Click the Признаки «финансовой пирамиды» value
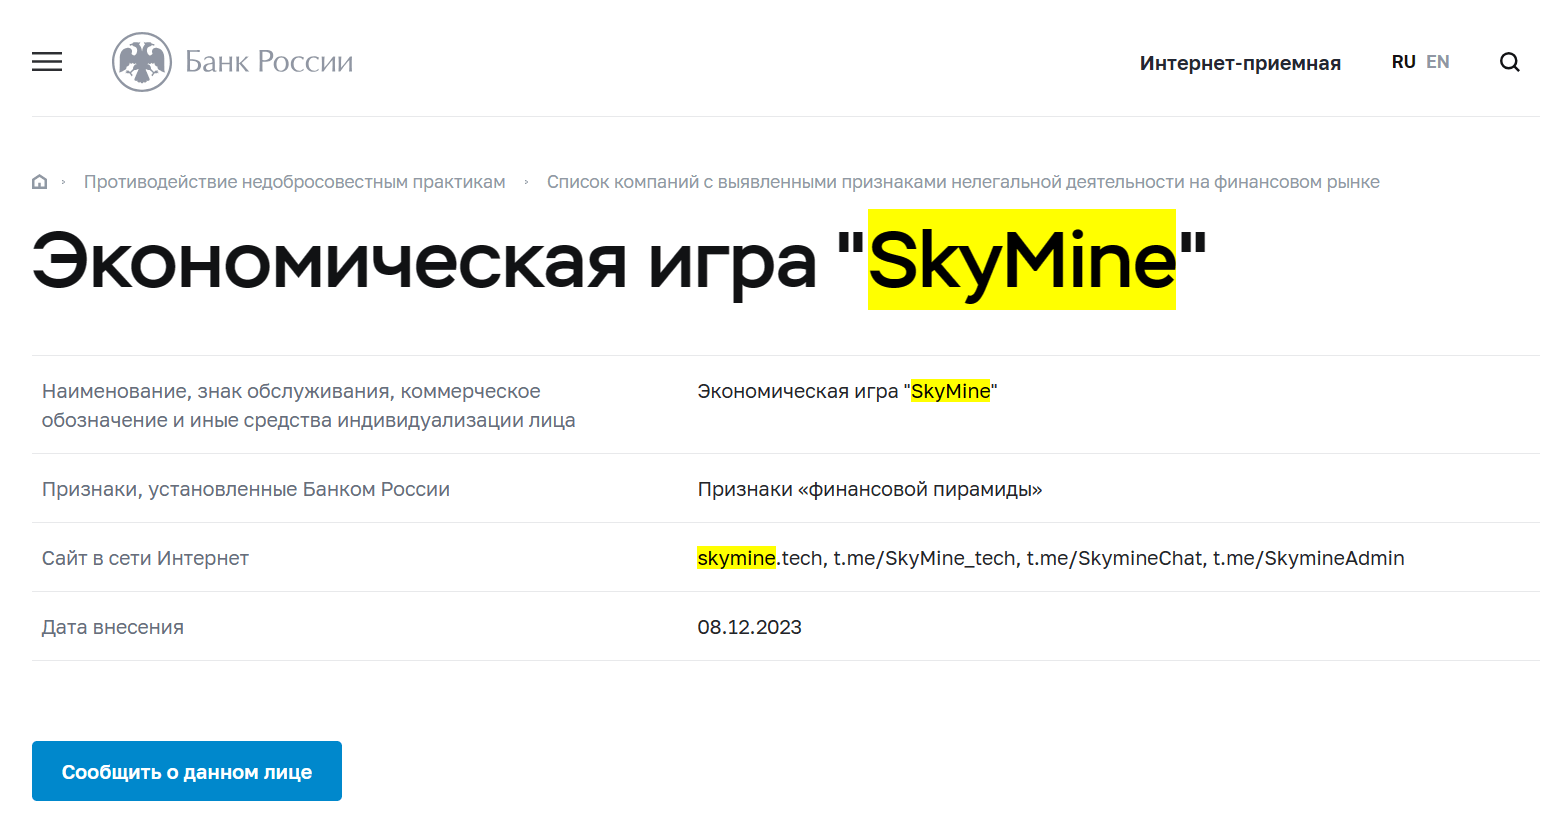 point(870,489)
